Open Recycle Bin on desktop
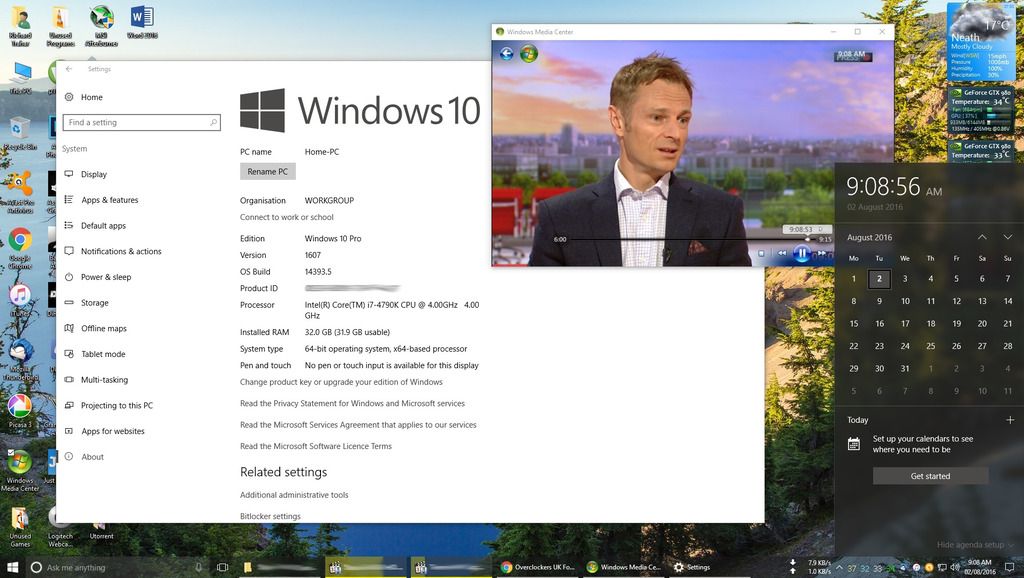The image size is (1024, 578). pos(20,133)
